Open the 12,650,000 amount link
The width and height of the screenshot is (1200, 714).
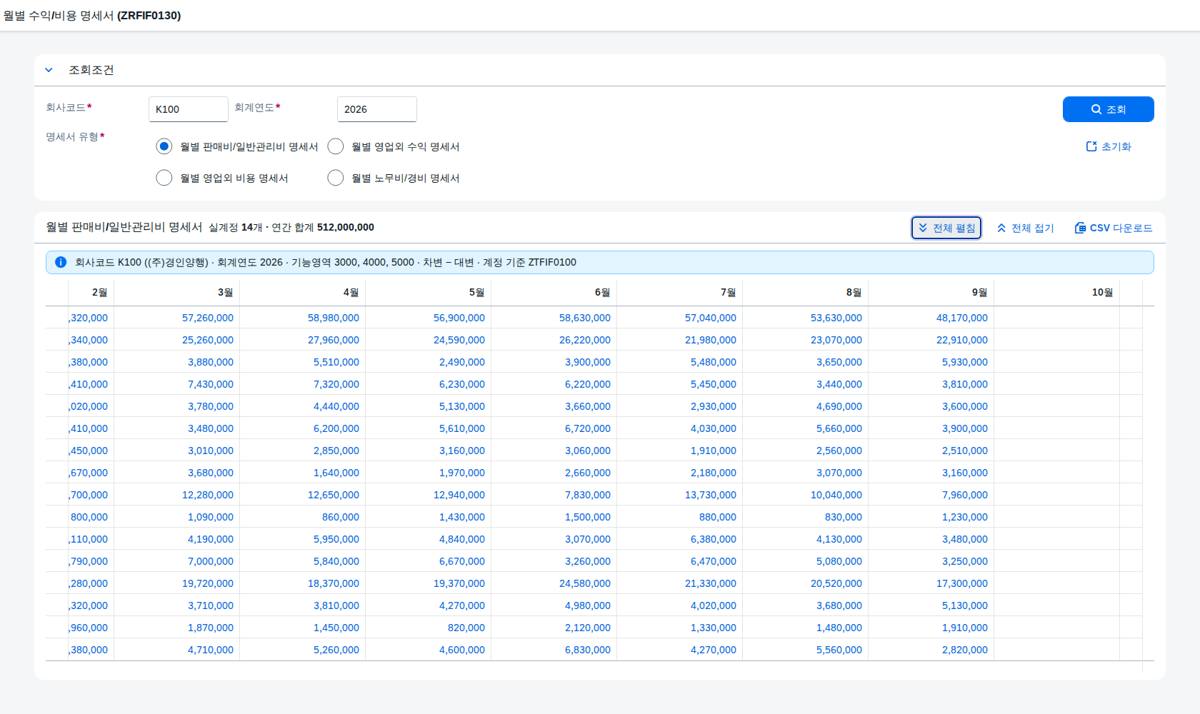(333, 495)
